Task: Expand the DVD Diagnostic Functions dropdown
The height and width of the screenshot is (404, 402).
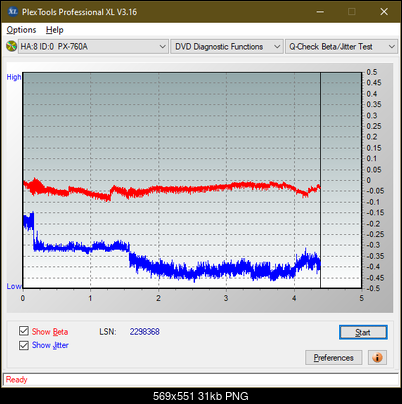Action: [x=227, y=47]
